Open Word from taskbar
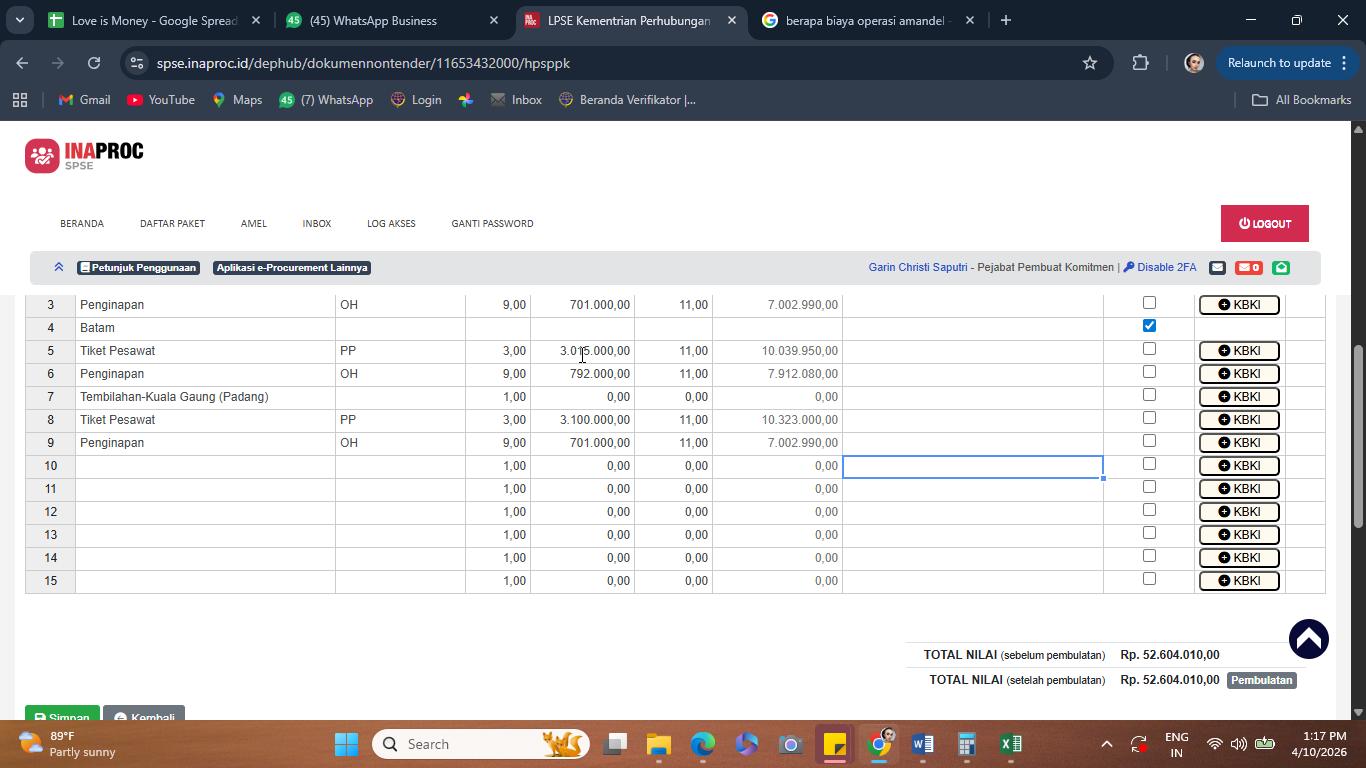The height and width of the screenshot is (768, 1366). (923, 744)
